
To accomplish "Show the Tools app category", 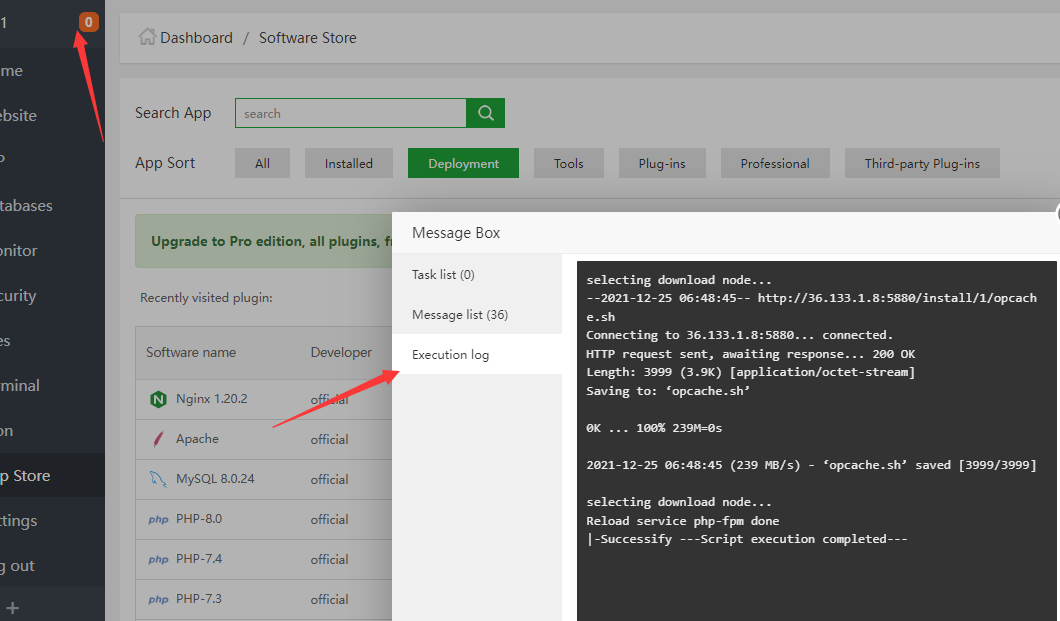I will (x=568, y=163).
